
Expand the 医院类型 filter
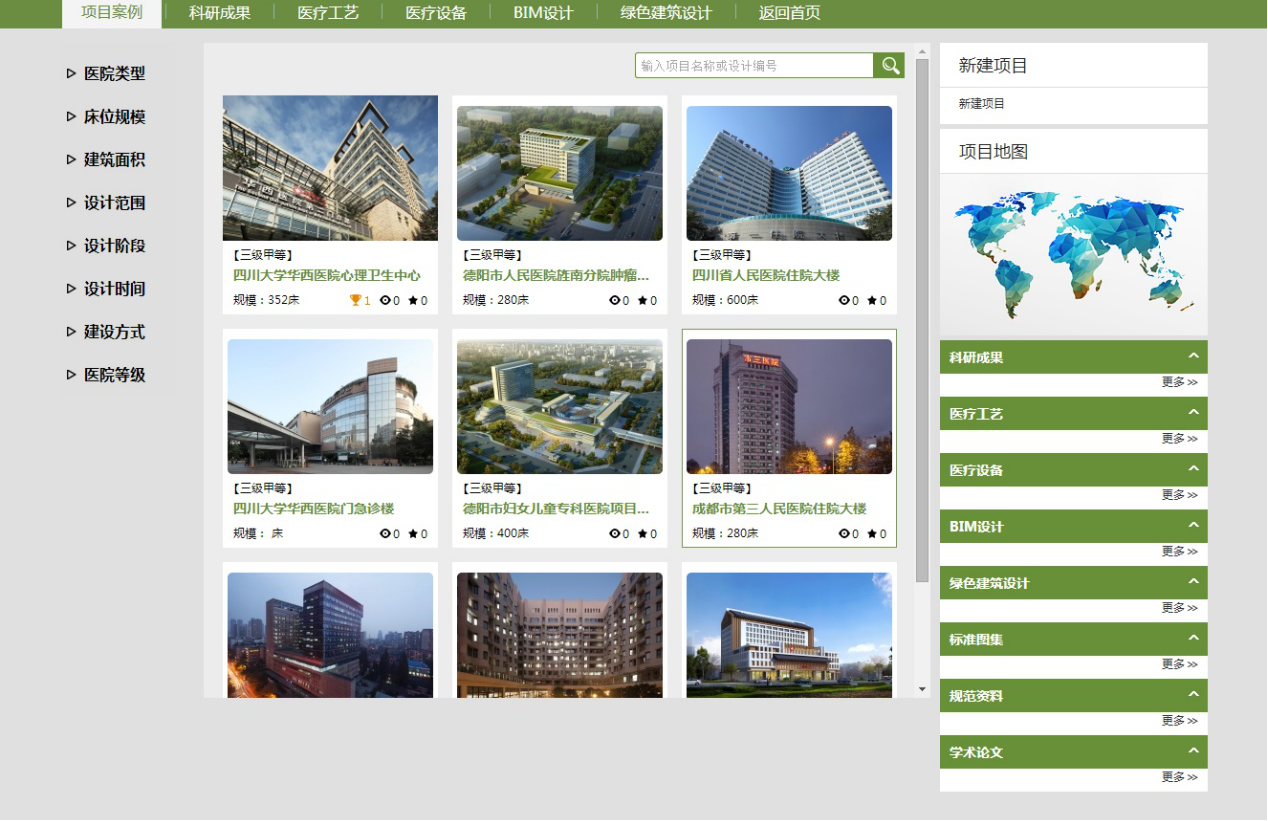[71, 73]
